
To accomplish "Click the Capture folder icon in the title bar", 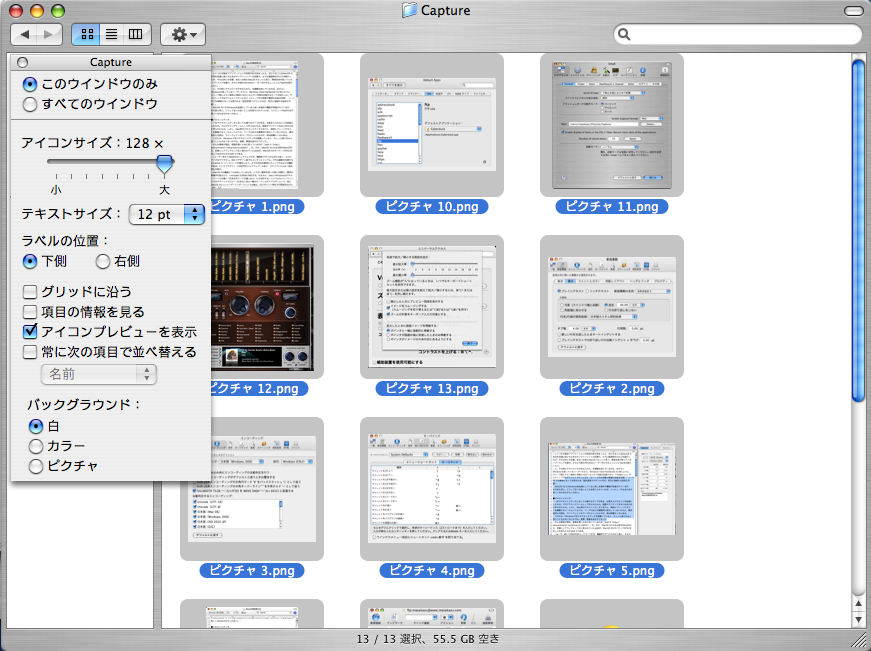I will [409, 10].
